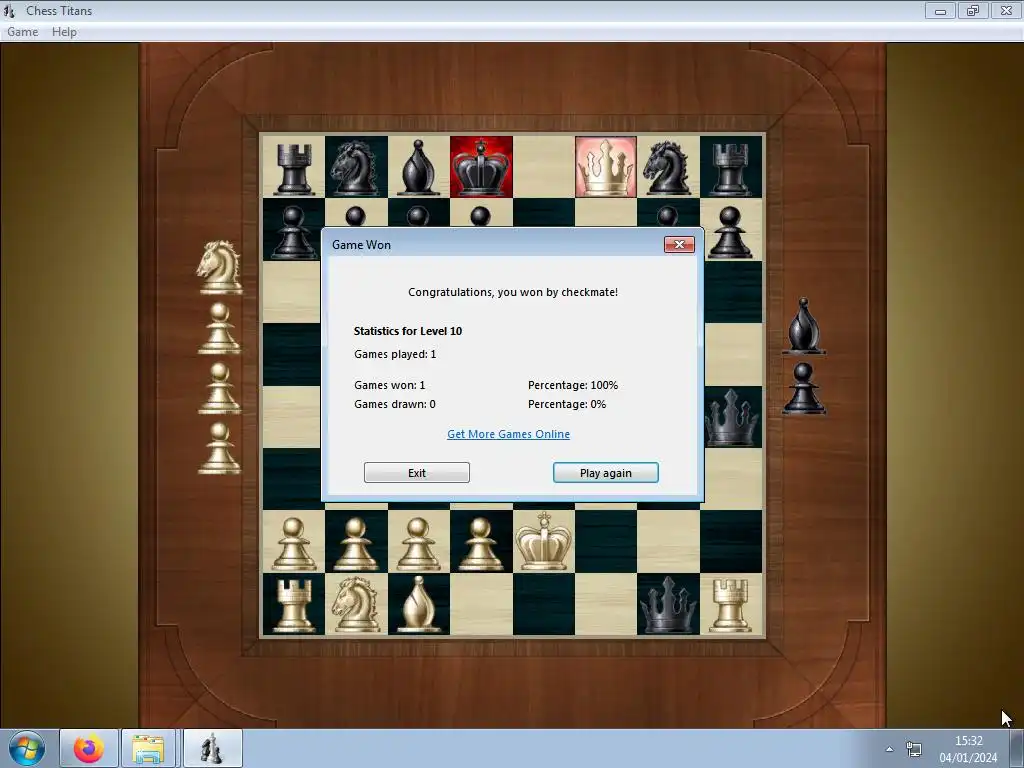Click the Game Won dialog title
The height and width of the screenshot is (768, 1024).
coord(361,245)
